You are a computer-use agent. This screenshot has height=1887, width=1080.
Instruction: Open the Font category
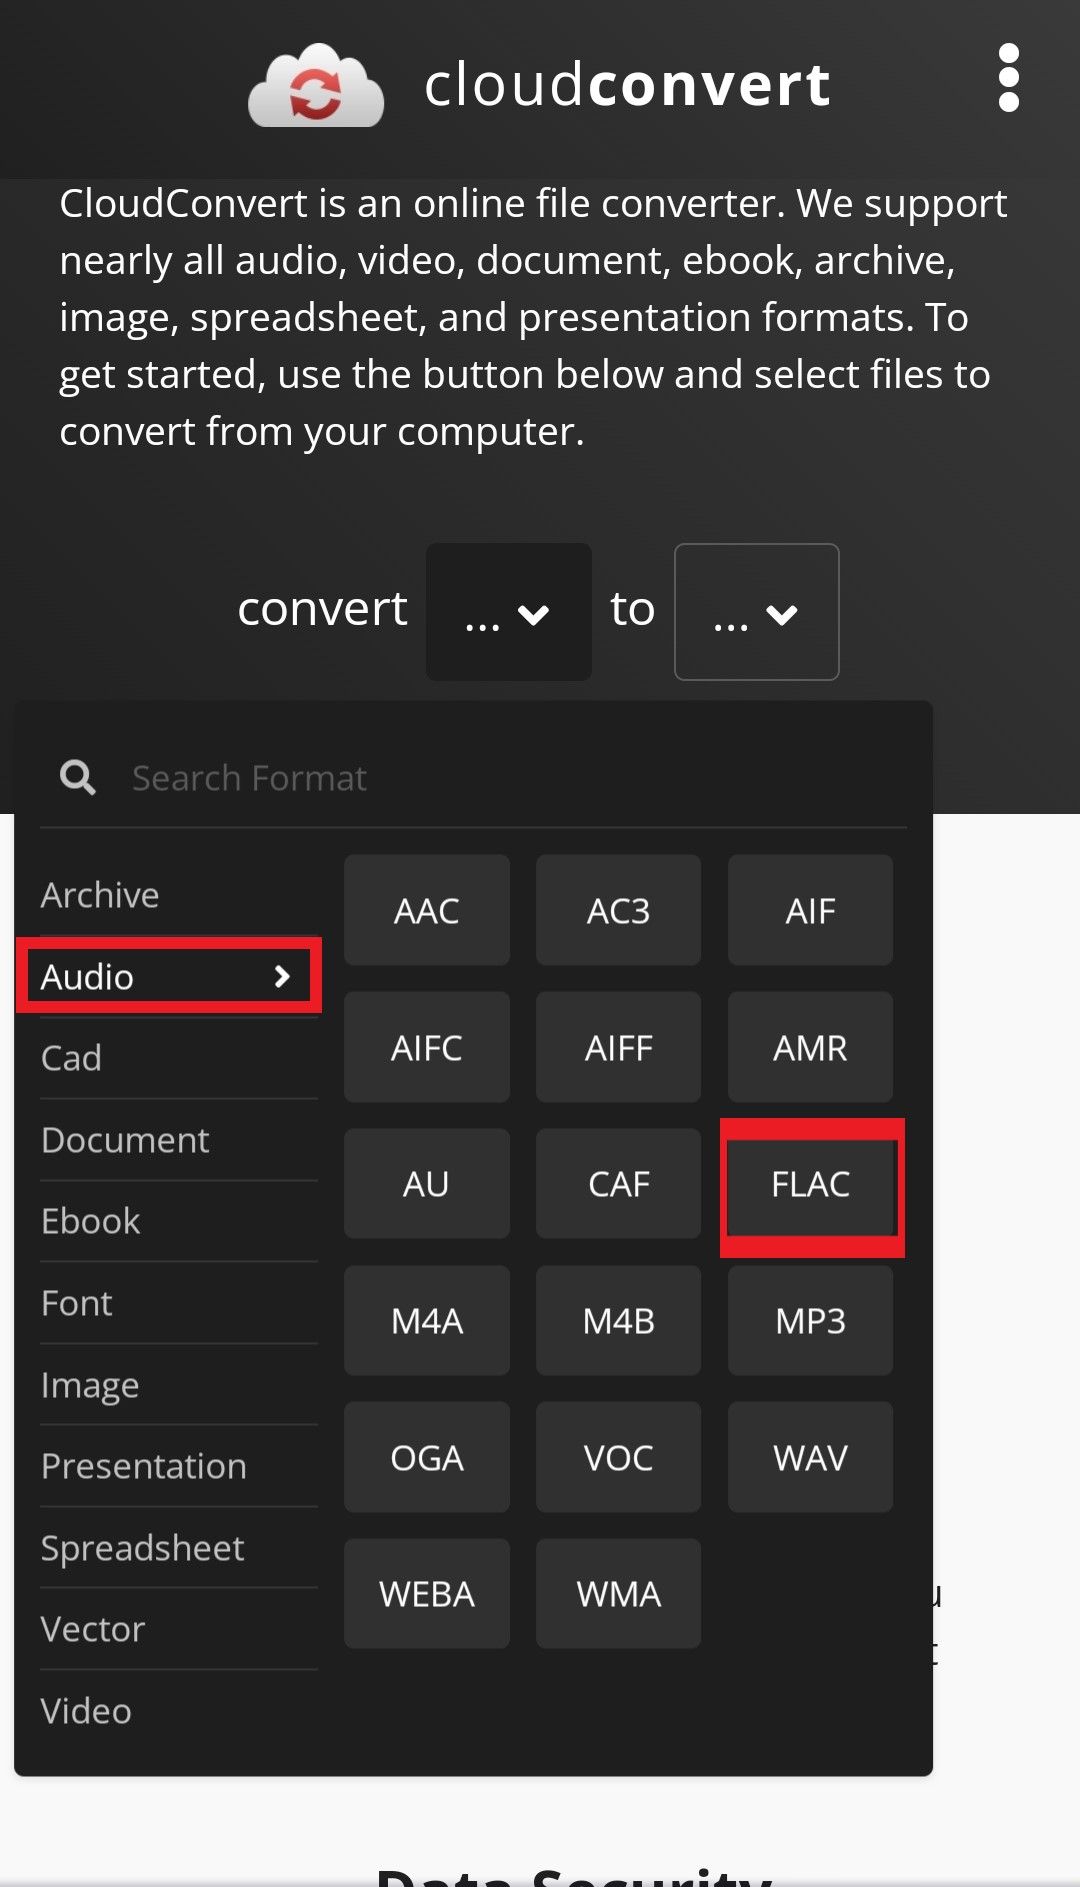pos(76,1302)
